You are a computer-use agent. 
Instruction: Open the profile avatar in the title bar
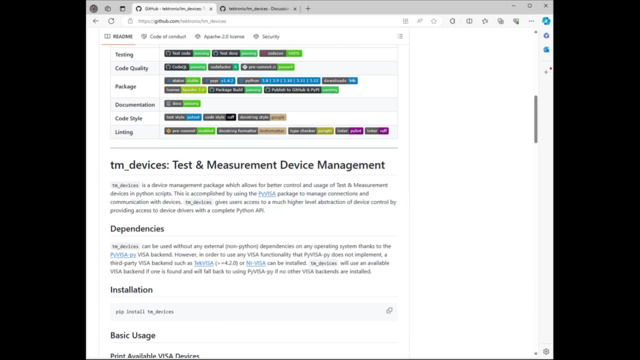[93, 8]
